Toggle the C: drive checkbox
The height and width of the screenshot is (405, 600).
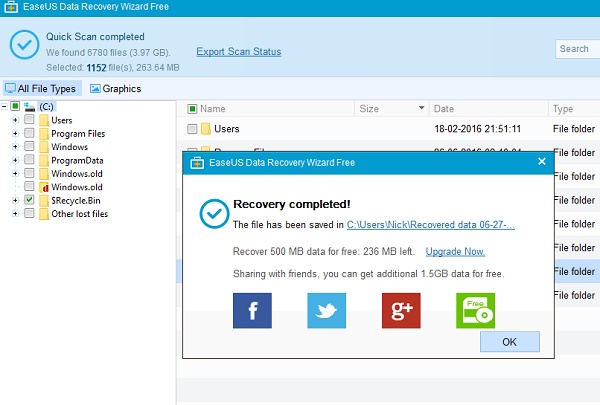(x=15, y=106)
